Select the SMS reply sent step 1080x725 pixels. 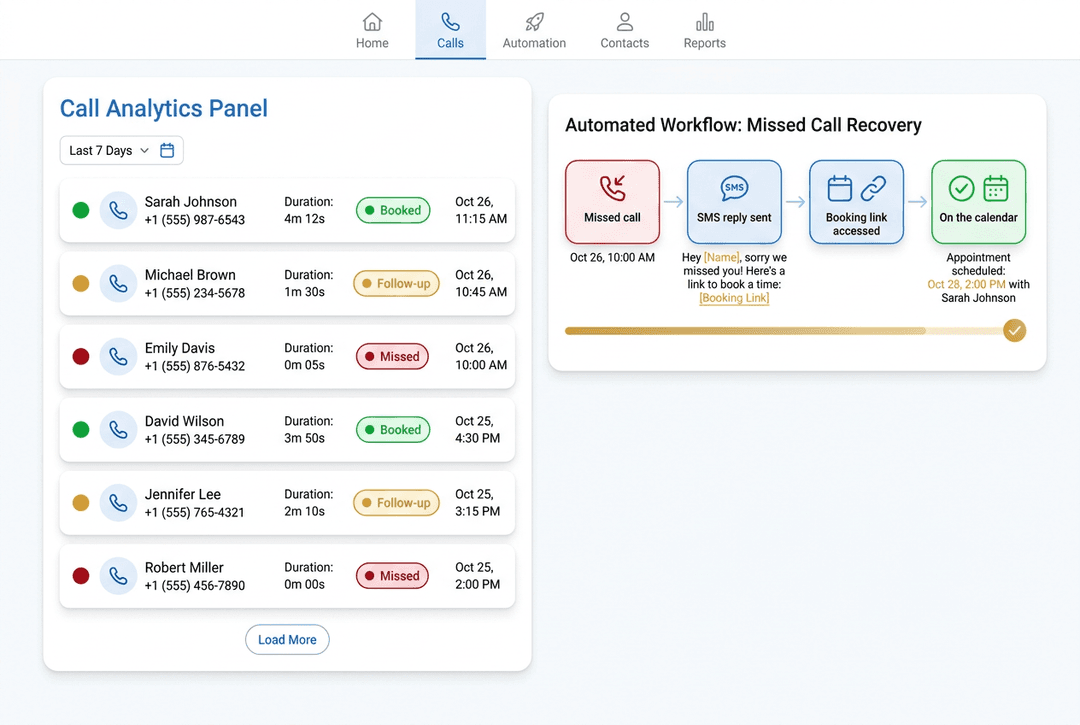(x=734, y=202)
